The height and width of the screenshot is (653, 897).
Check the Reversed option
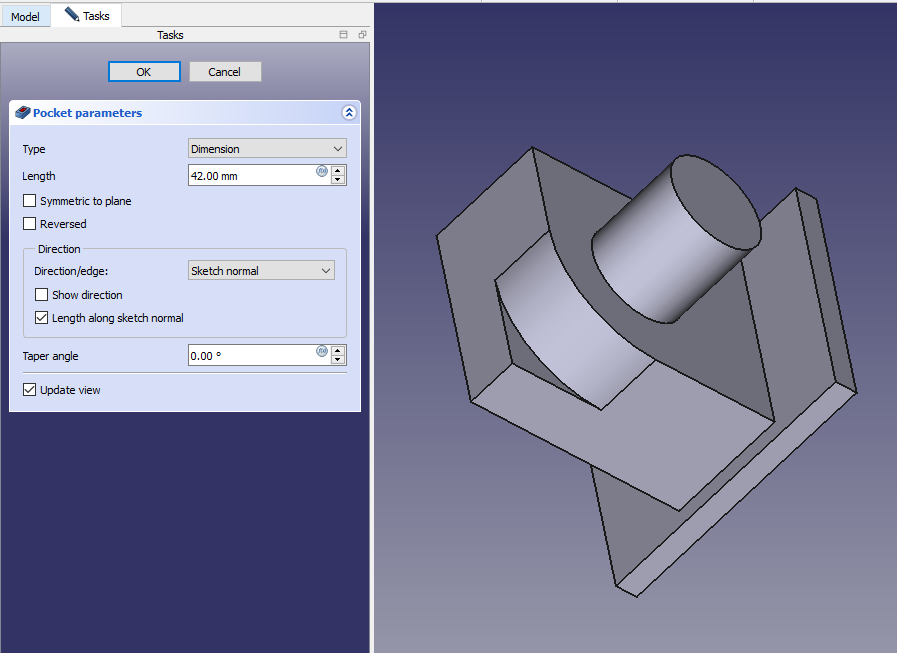tap(30, 224)
